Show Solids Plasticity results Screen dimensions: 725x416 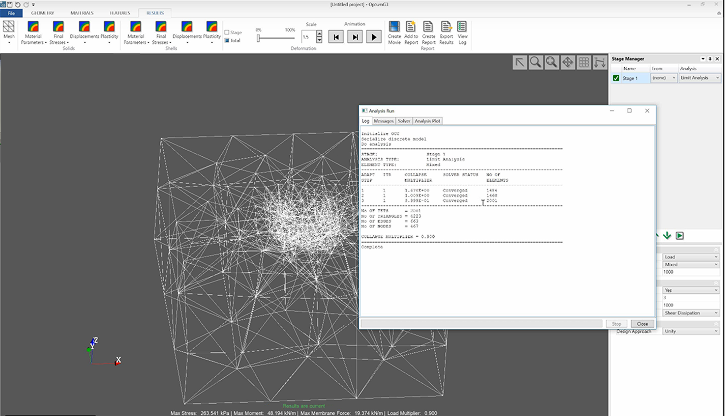point(109,32)
